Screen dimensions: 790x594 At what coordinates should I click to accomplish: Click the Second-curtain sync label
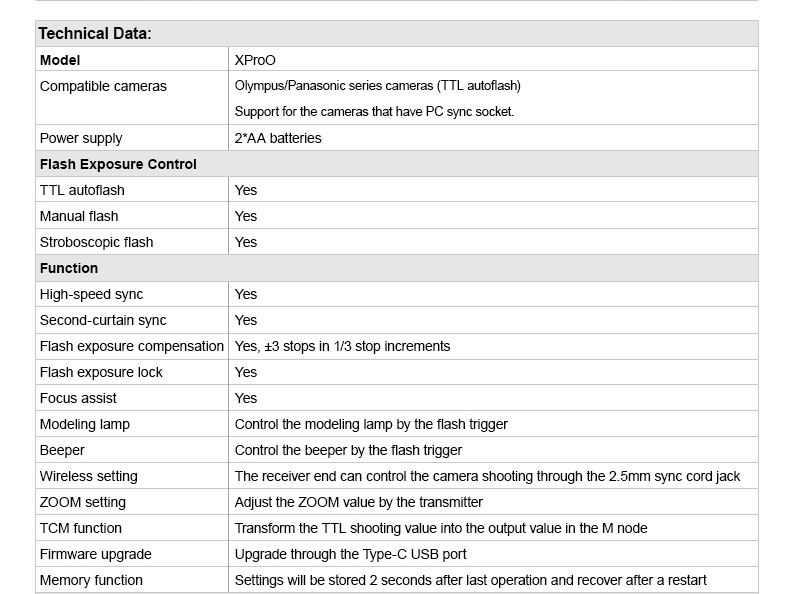(x=103, y=320)
